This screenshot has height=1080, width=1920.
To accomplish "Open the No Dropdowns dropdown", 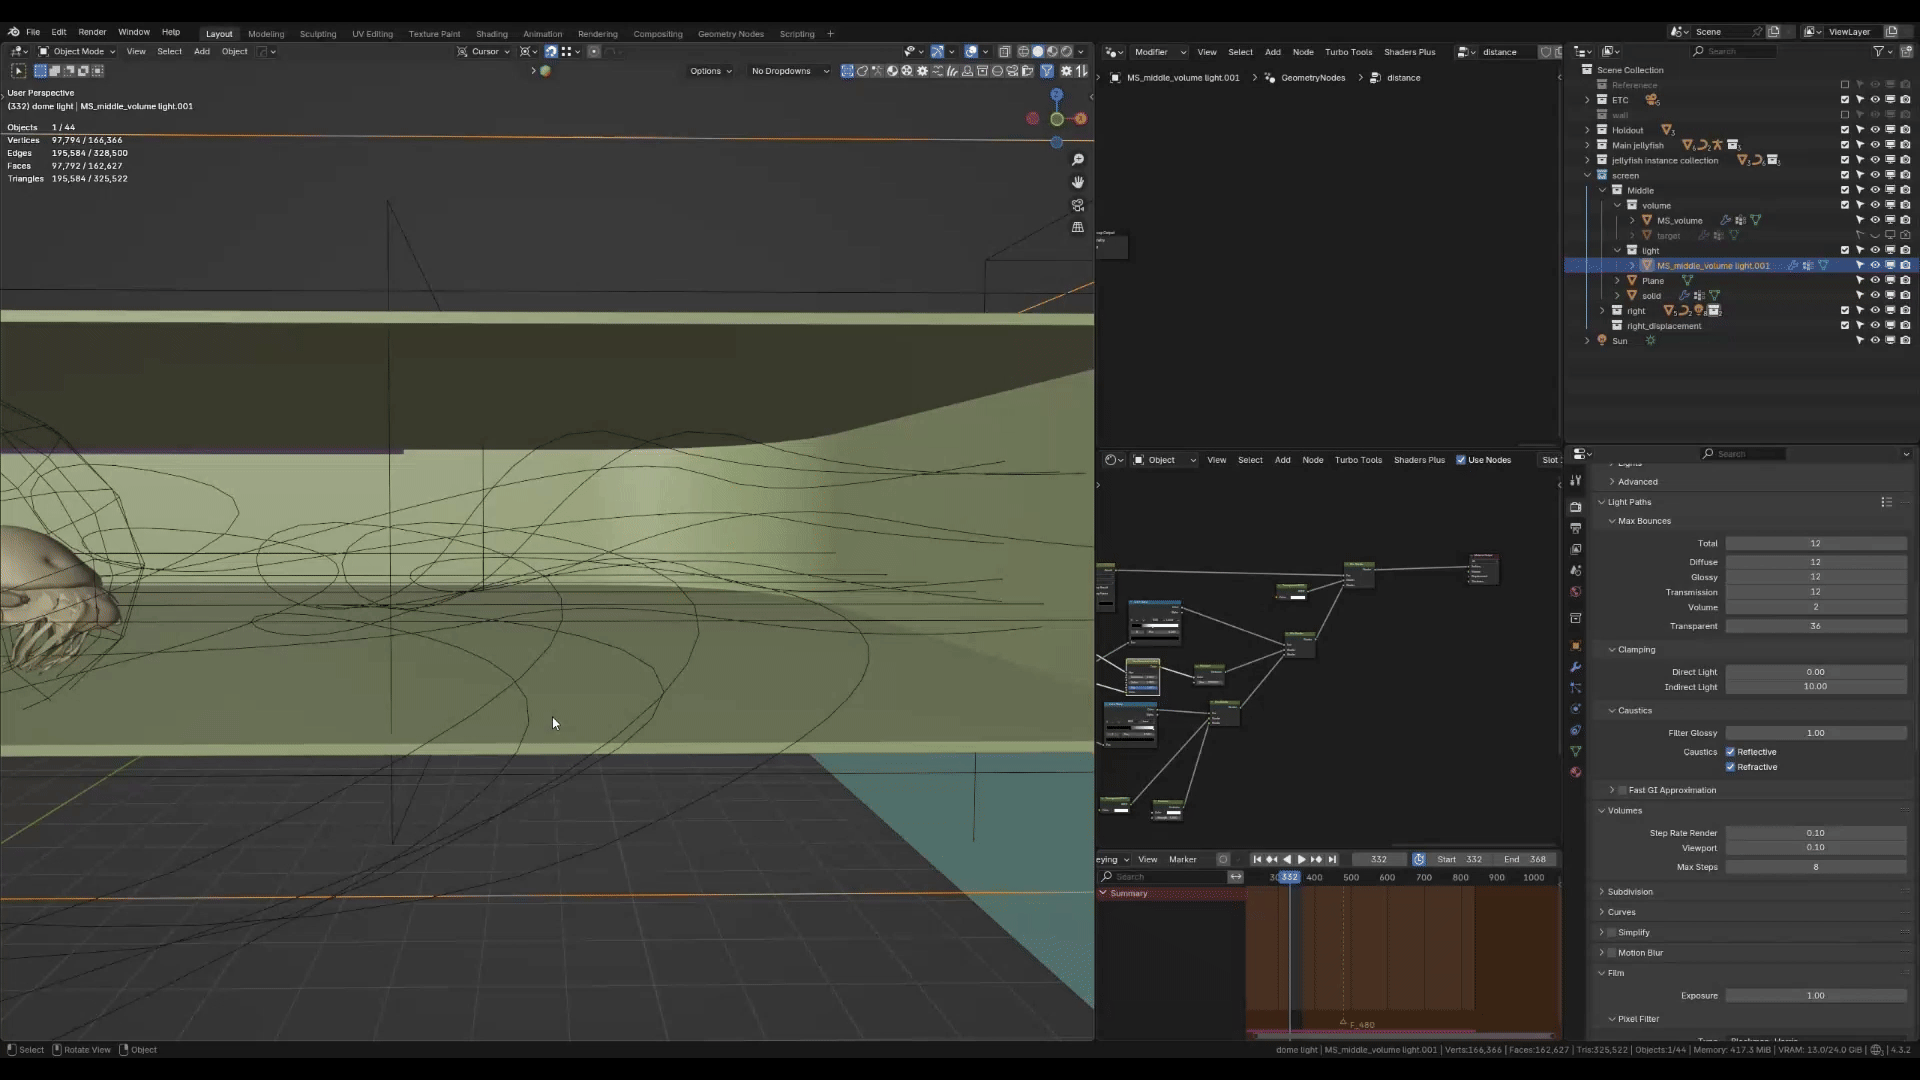I will (x=789, y=71).
